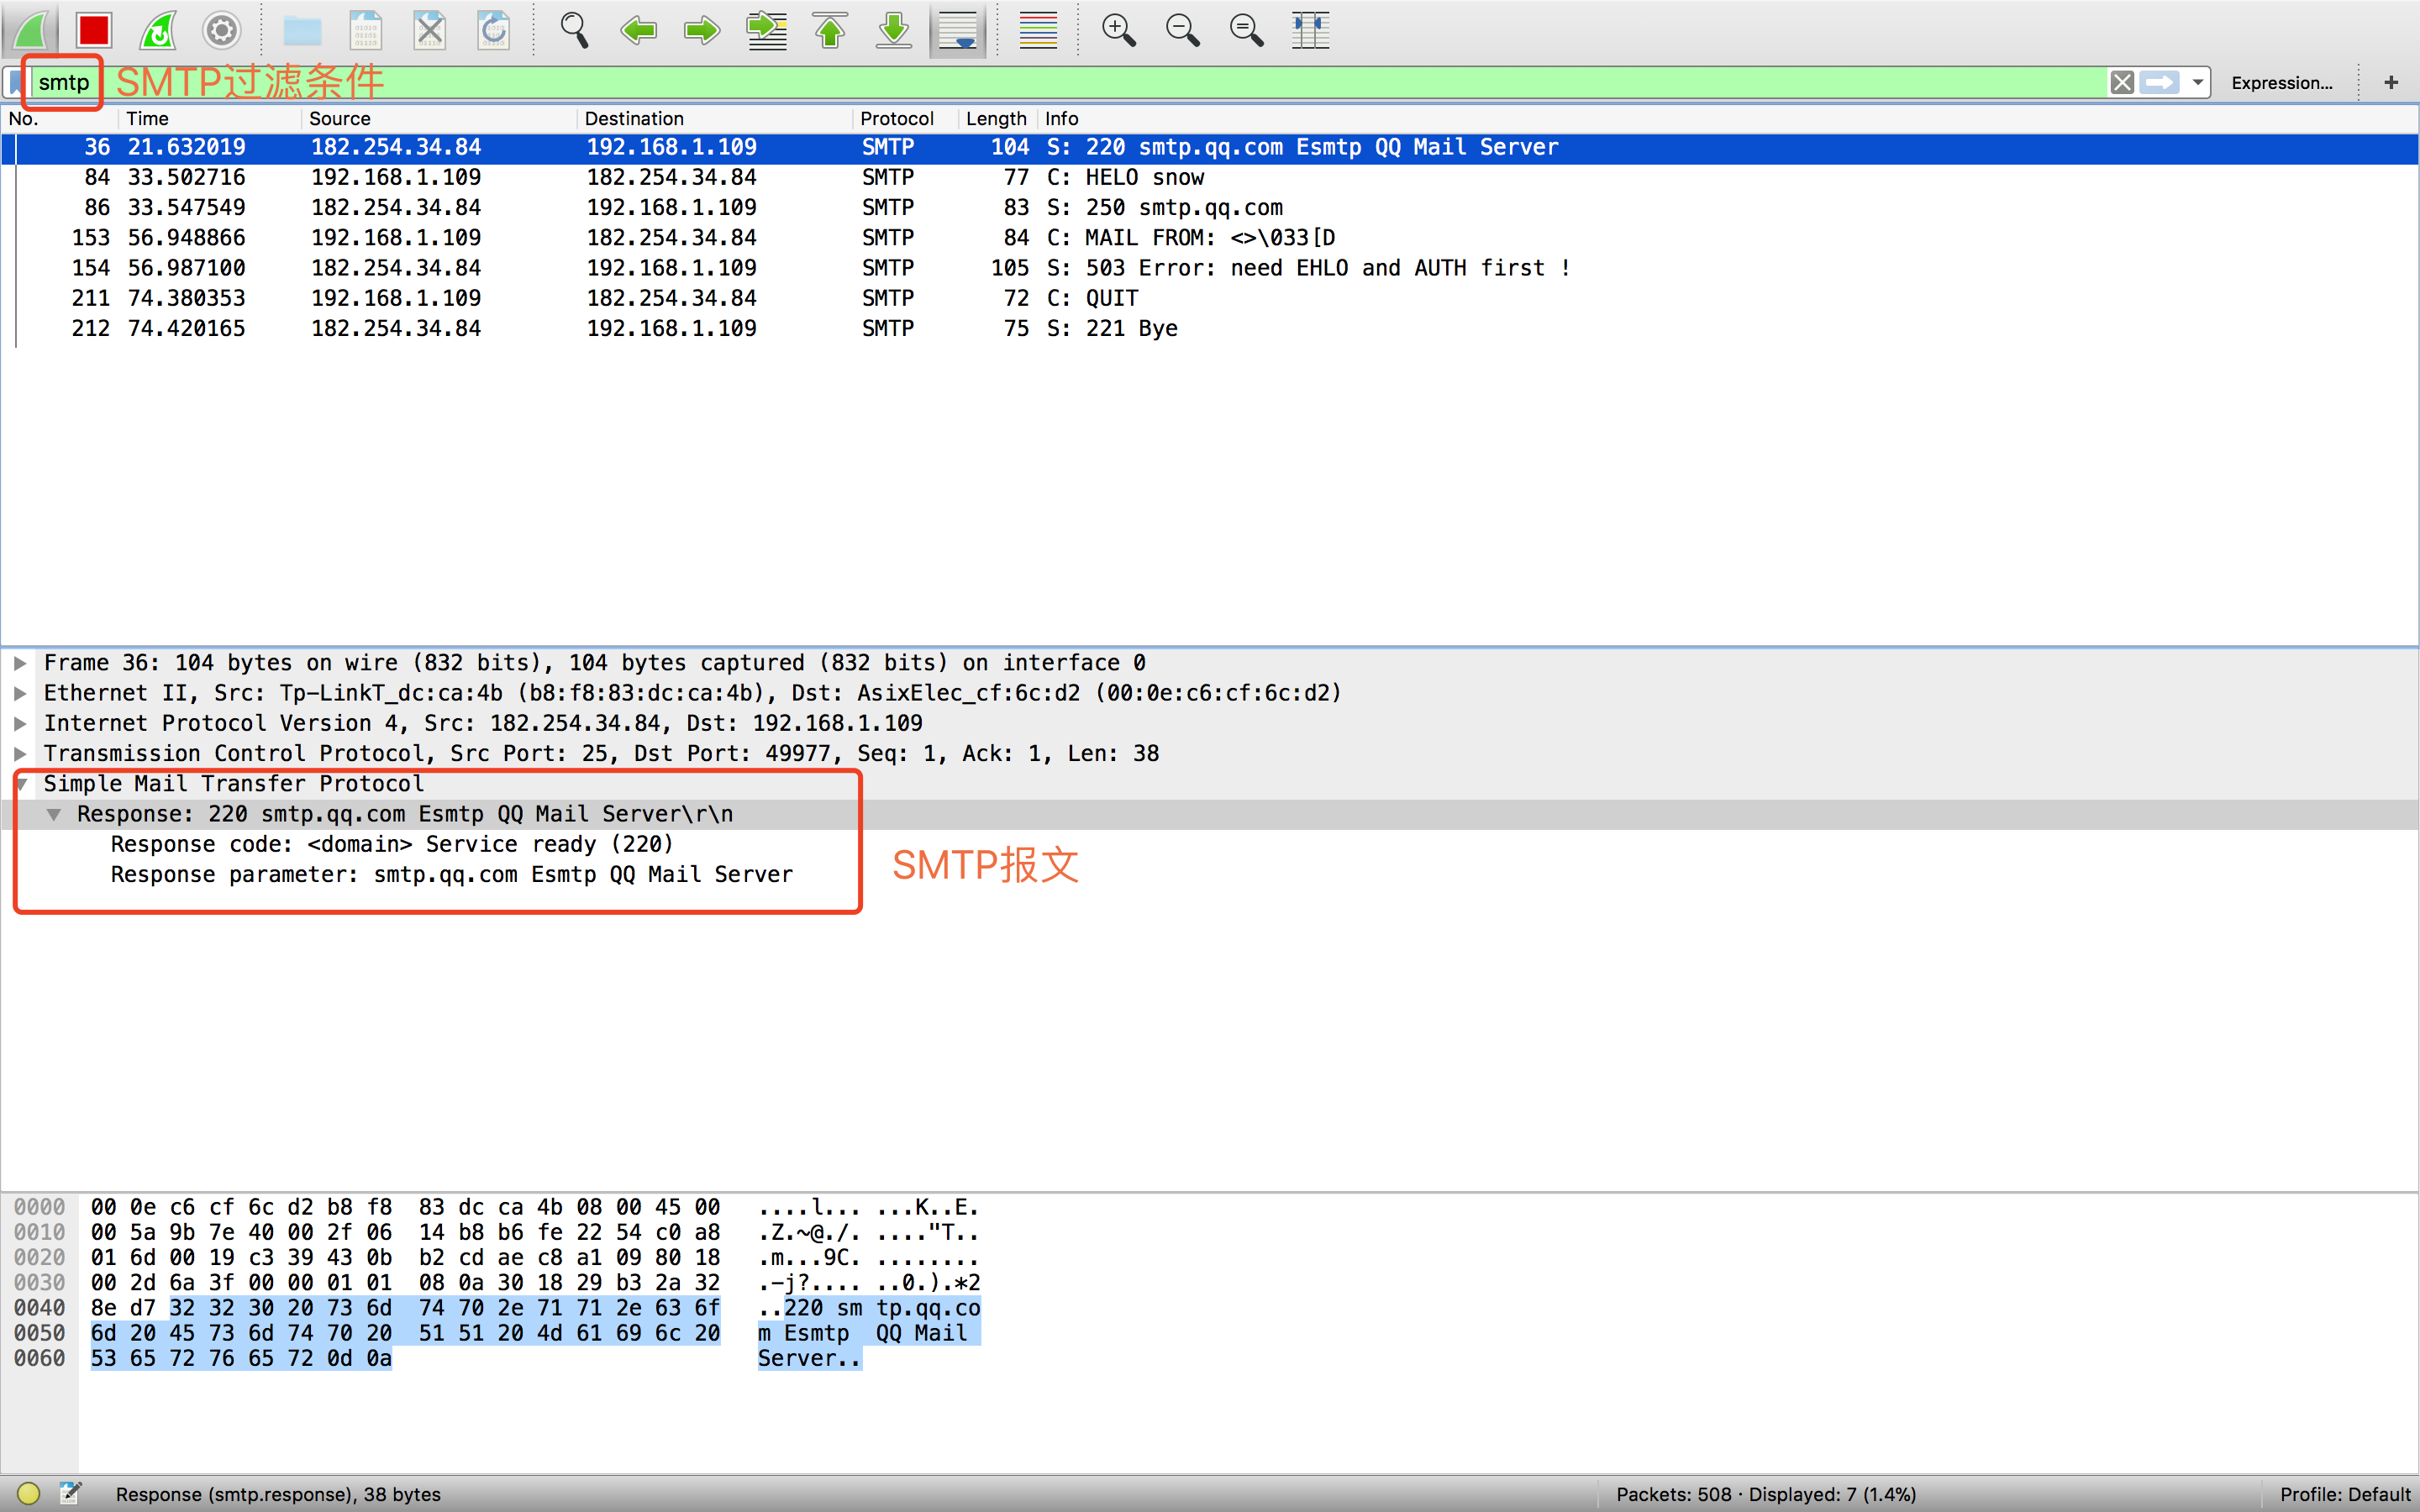Open the recent filters dropdown arrow

[x=2197, y=83]
